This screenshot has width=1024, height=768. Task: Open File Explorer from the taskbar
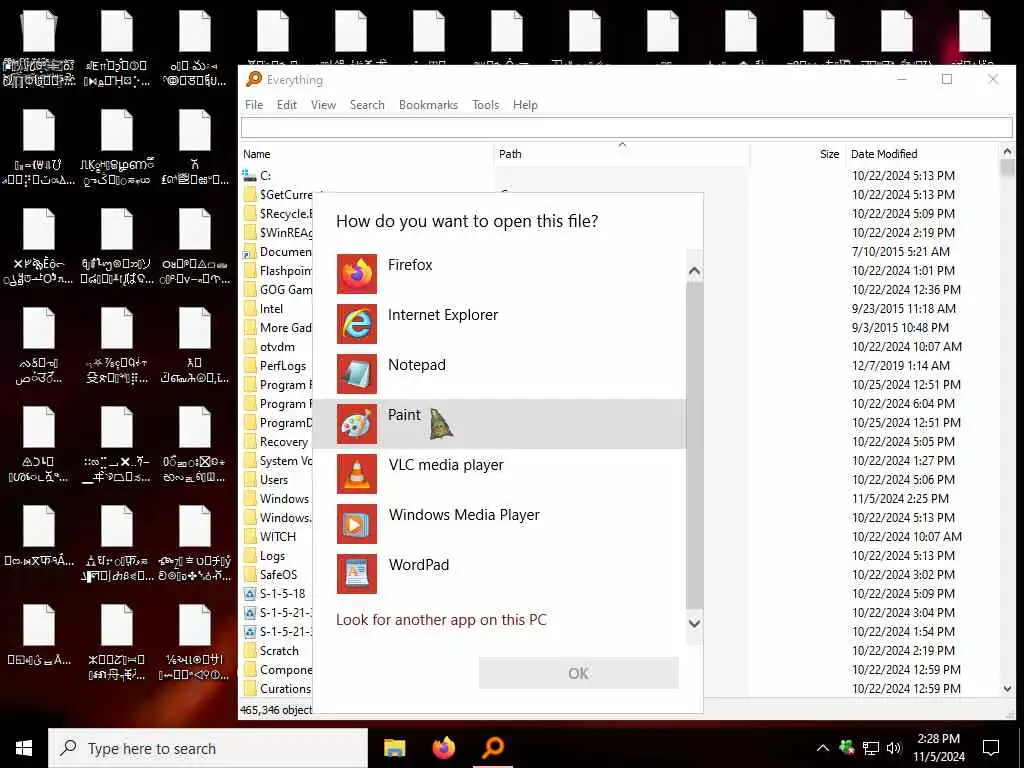pos(394,748)
